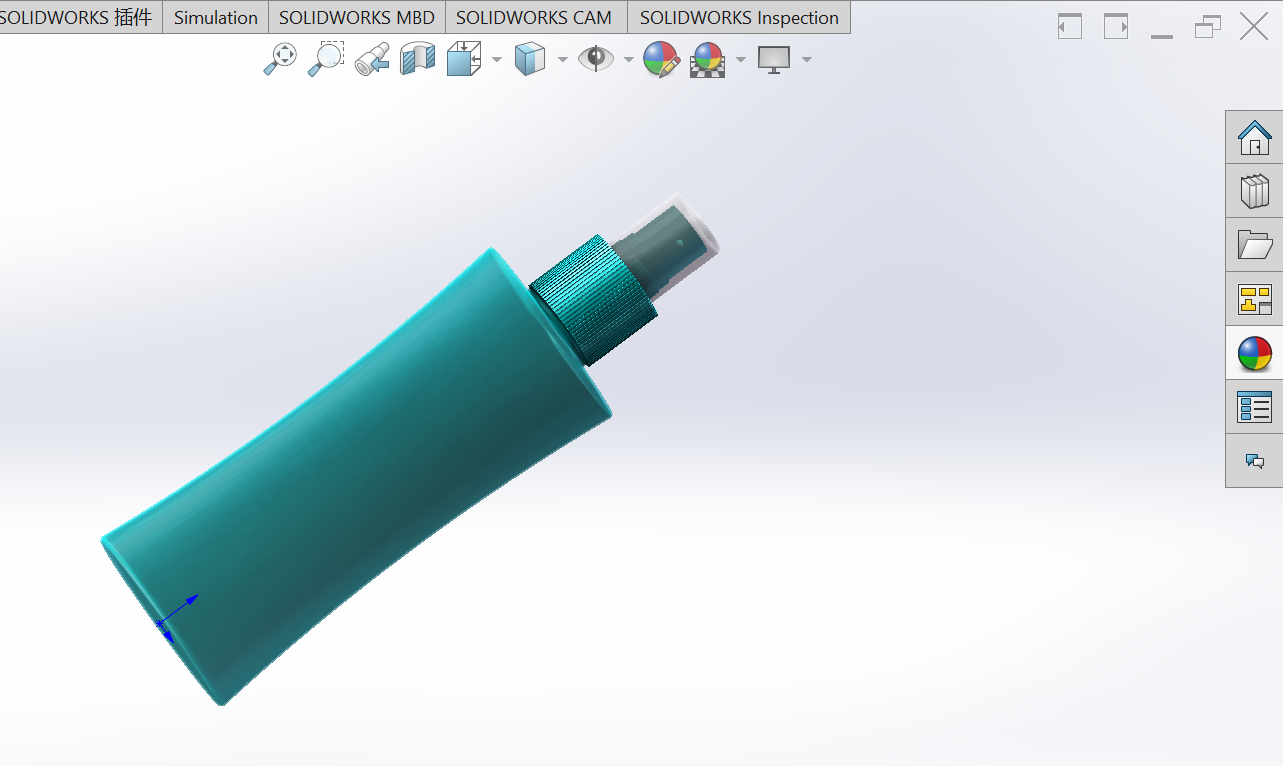Screen dimensions: 1283x766
Task: Select the SOLIDWORKS CAM tab
Action: 534,17
